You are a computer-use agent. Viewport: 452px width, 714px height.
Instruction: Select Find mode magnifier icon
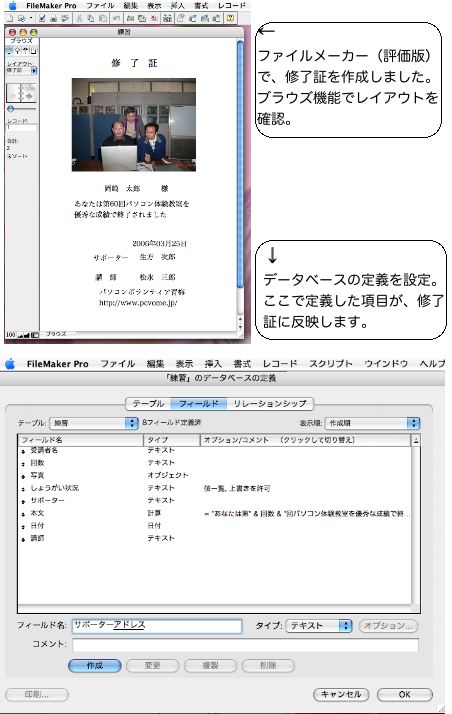tap(17, 51)
